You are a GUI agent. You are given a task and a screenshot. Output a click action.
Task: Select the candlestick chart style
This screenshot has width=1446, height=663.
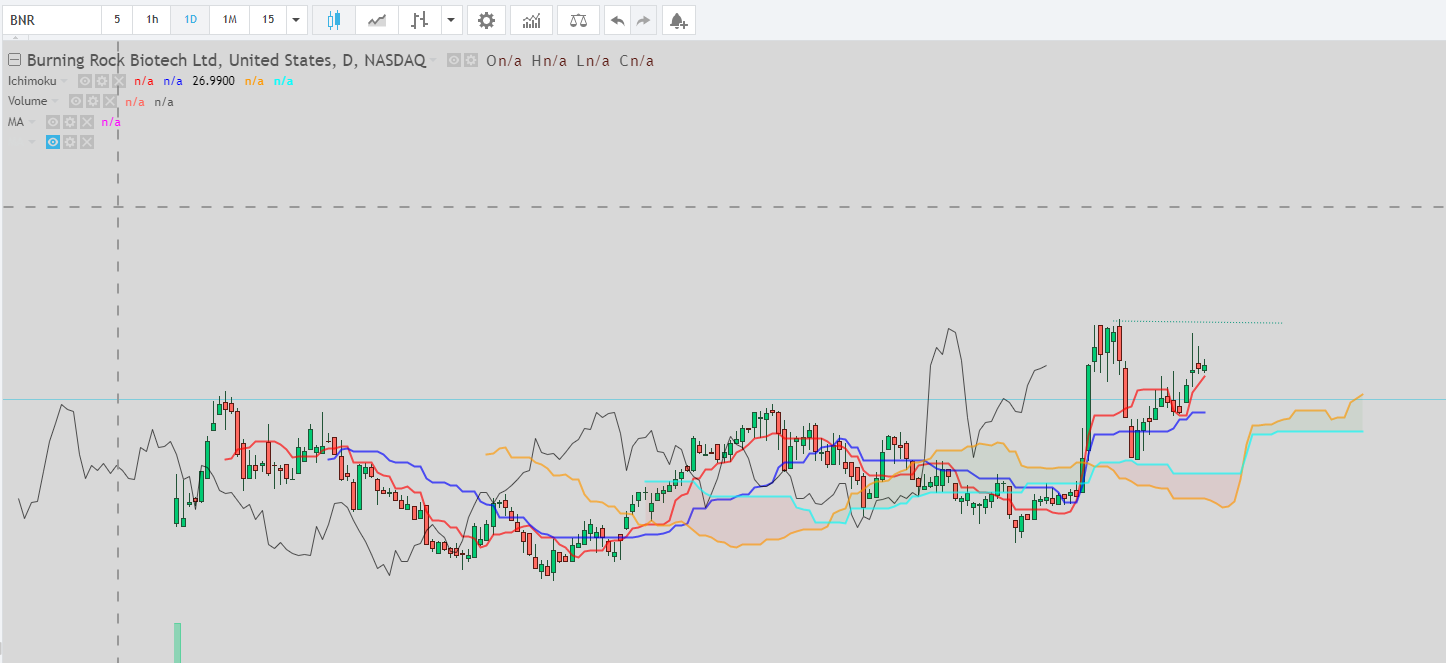click(334, 20)
